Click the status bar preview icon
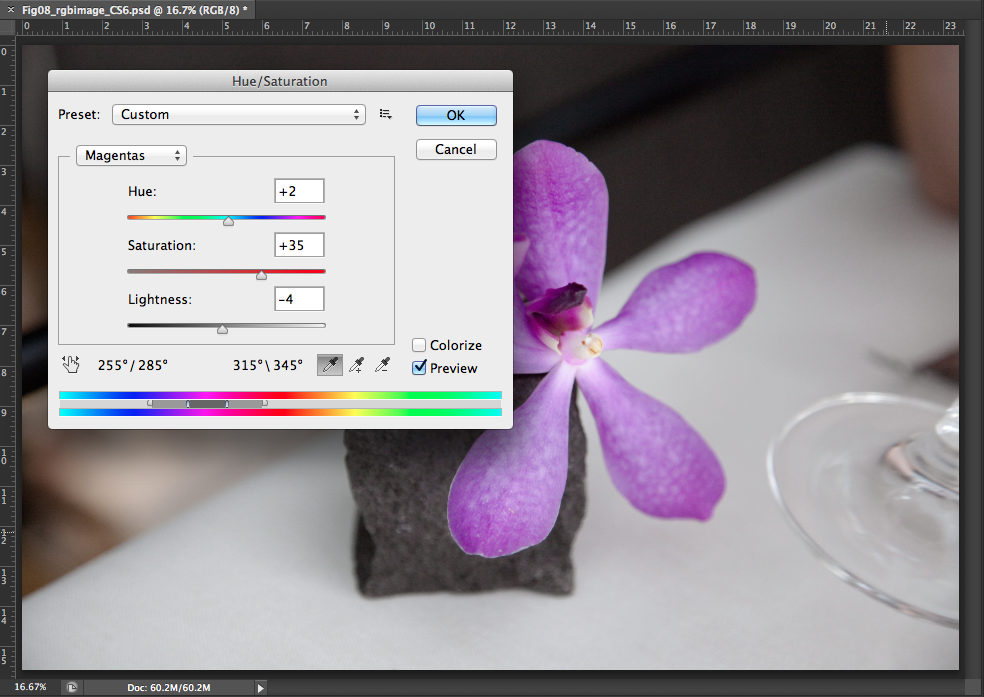The width and height of the screenshot is (984, 697). pyautogui.click(x=72, y=687)
